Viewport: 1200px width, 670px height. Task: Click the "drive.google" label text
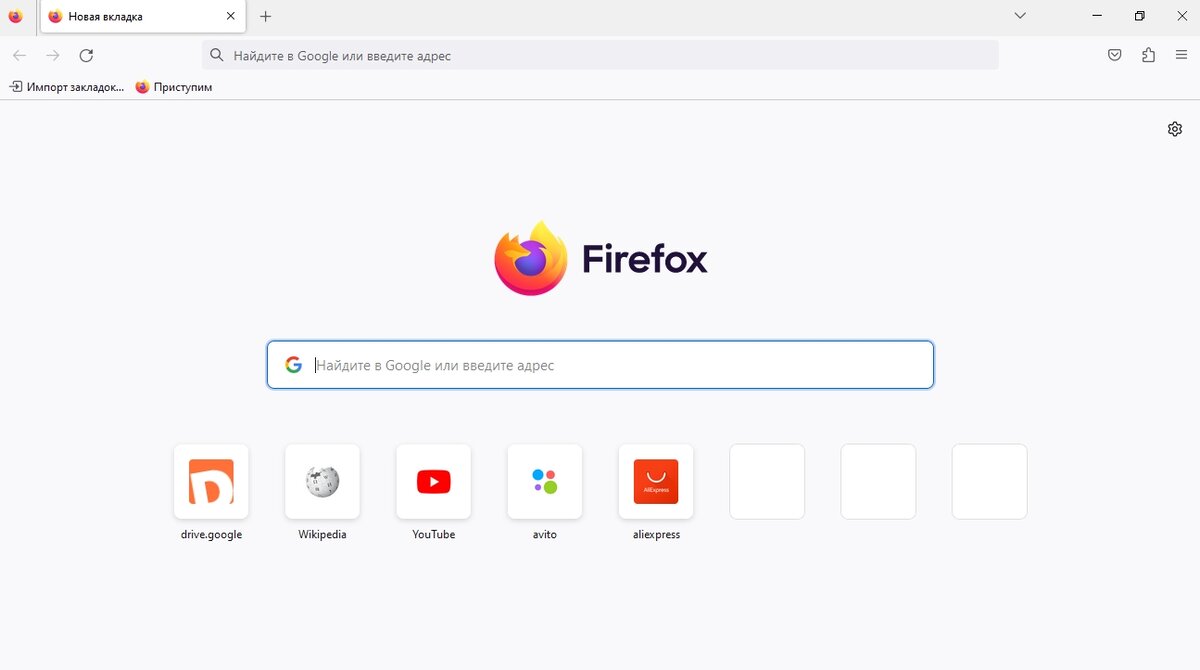point(211,535)
